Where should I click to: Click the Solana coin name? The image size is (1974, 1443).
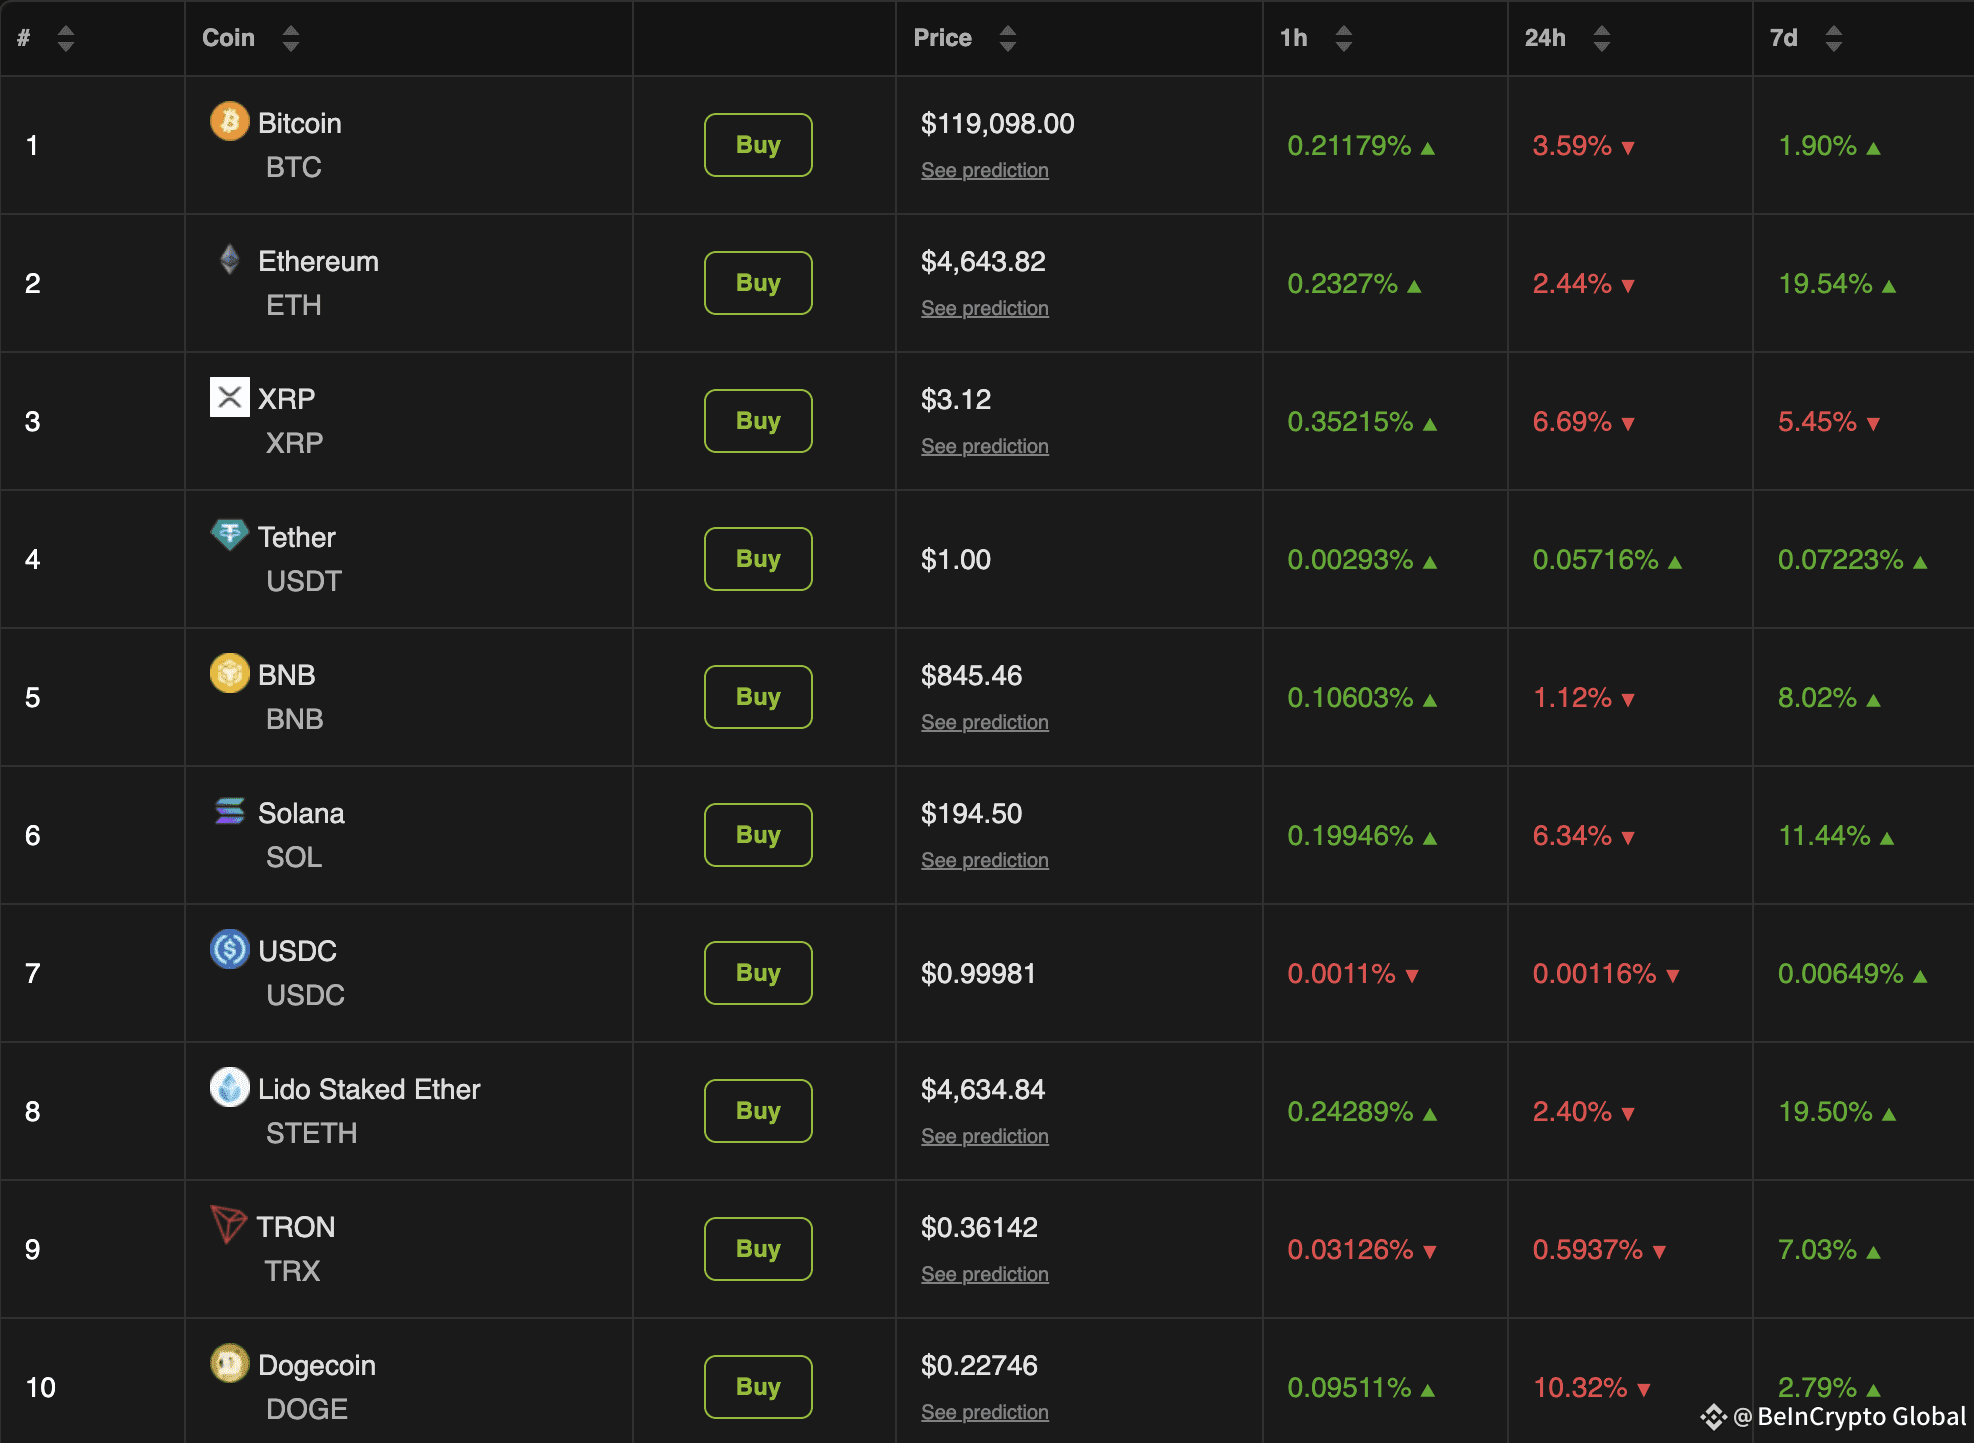click(x=301, y=813)
